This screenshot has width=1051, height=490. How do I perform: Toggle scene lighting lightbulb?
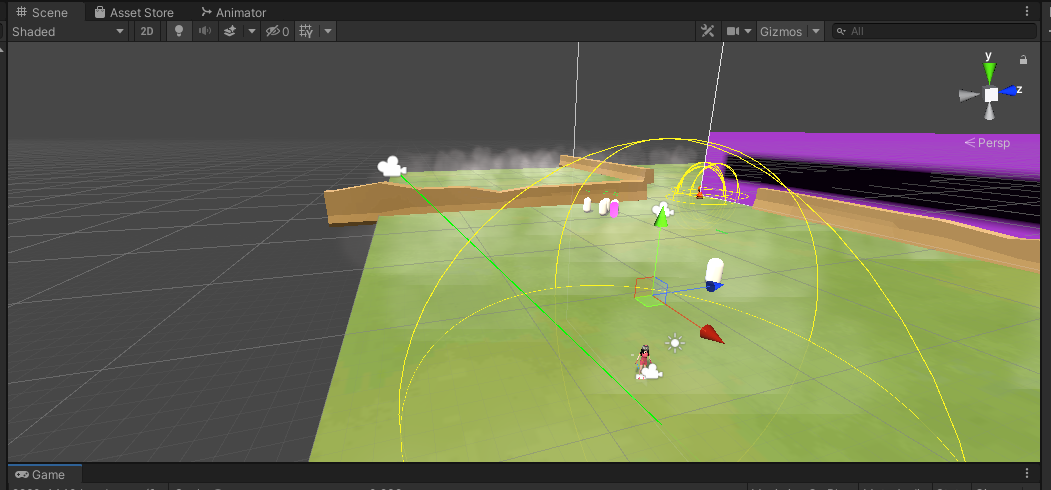click(178, 32)
